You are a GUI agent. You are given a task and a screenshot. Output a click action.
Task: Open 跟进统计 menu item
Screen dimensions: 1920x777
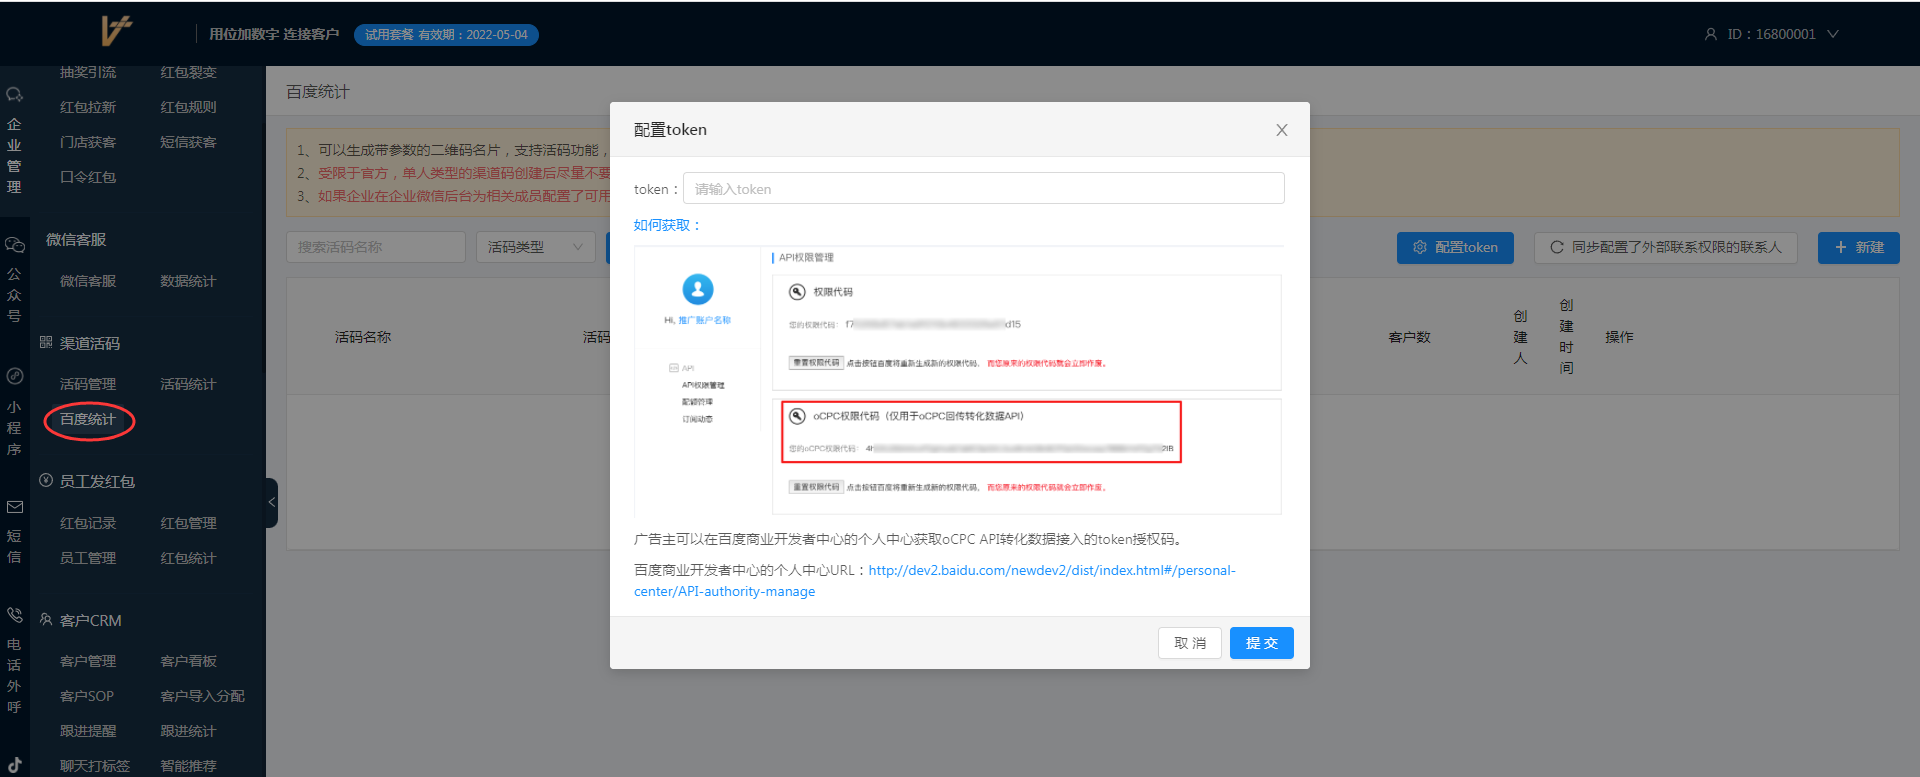[188, 731]
